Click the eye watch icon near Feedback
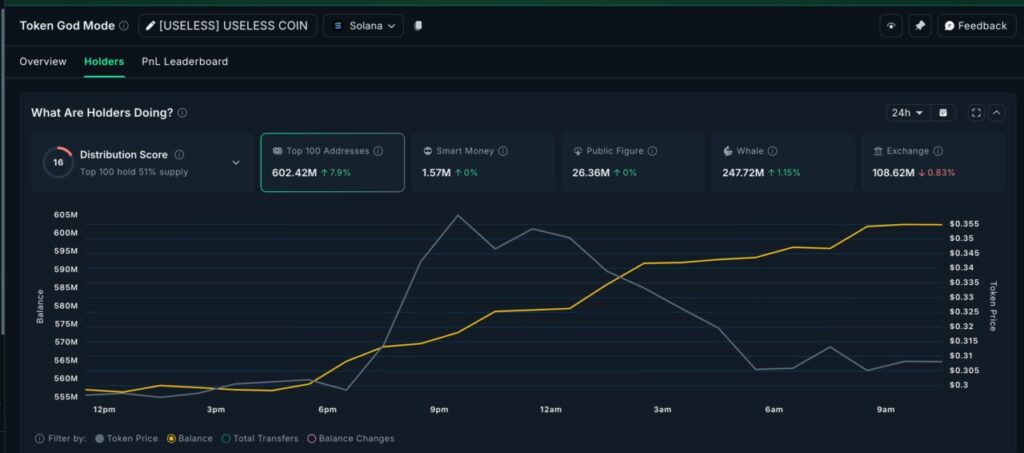Image resolution: width=1024 pixels, height=453 pixels. pyautogui.click(x=891, y=26)
